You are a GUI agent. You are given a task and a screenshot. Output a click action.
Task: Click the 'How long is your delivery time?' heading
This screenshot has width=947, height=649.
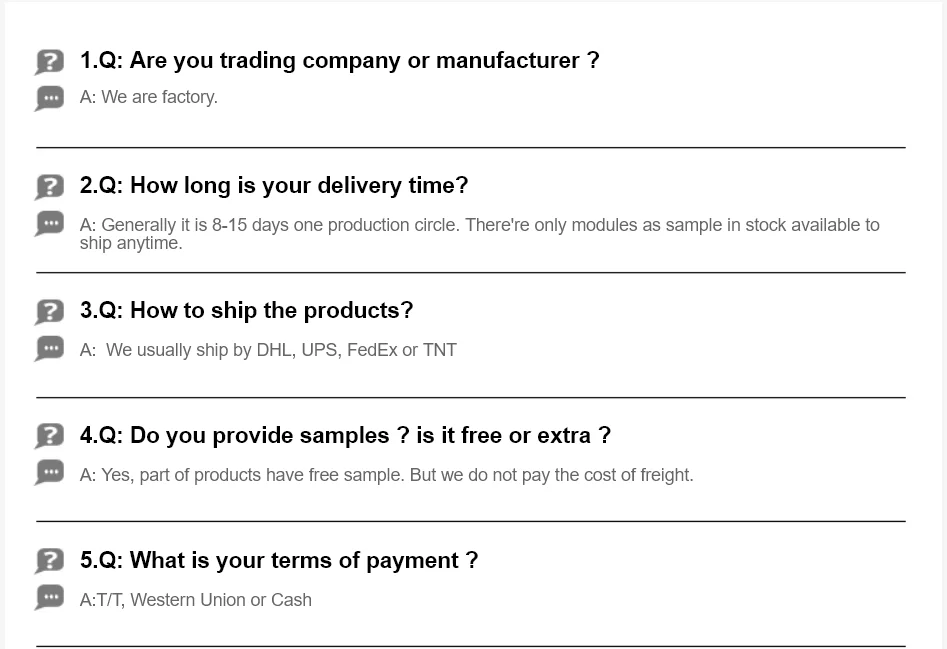tap(274, 186)
